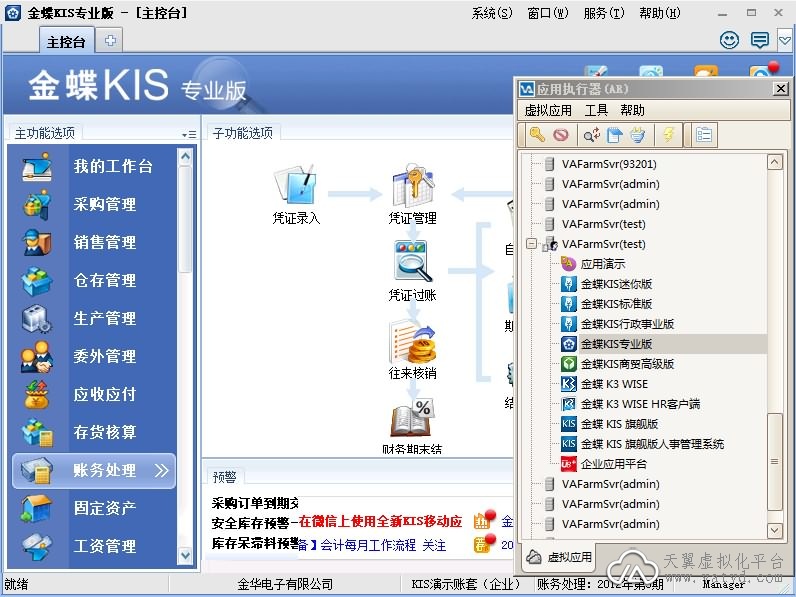Image resolution: width=796 pixels, height=597 pixels.
Task: Click the list view icon in 应用执行器 toolbar
Action: [704, 135]
